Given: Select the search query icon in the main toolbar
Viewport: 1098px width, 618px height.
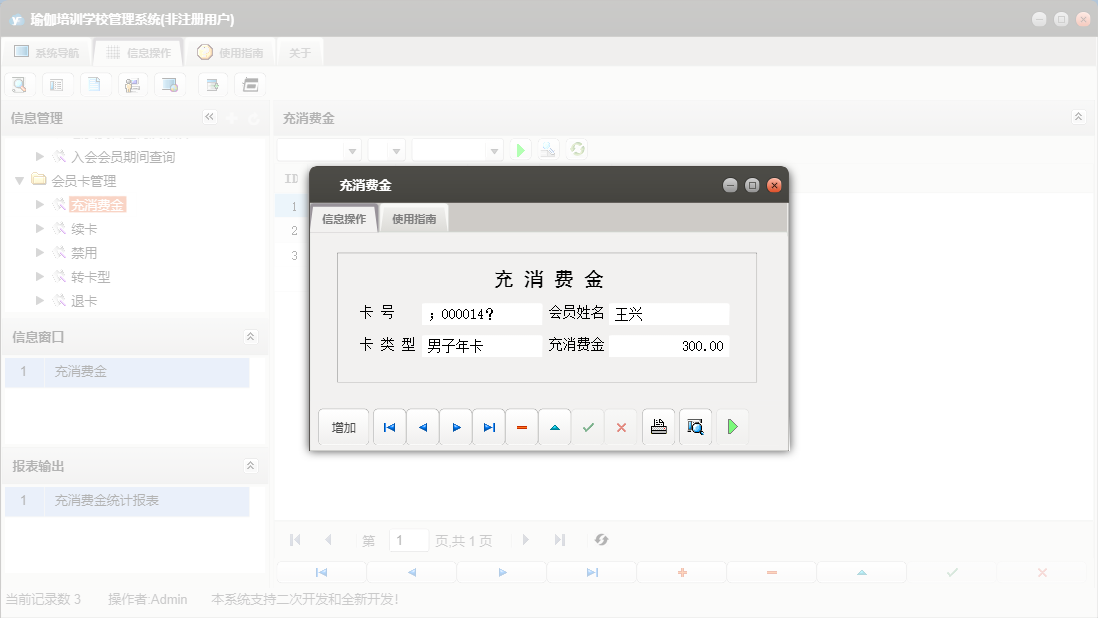Looking at the screenshot, I should (x=19, y=84).
